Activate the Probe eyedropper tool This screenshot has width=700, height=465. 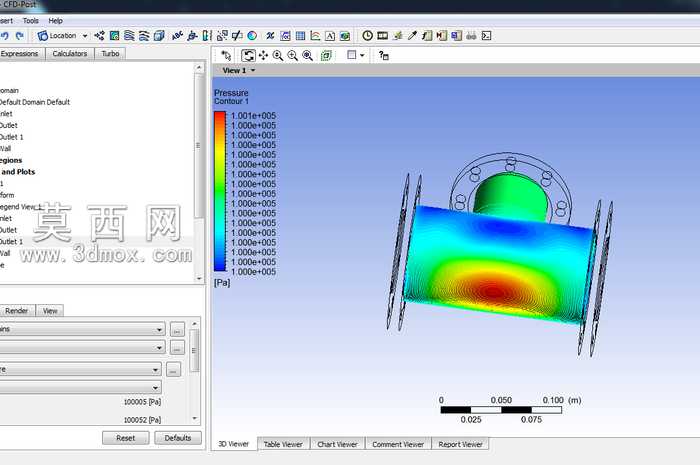point(412,36)
